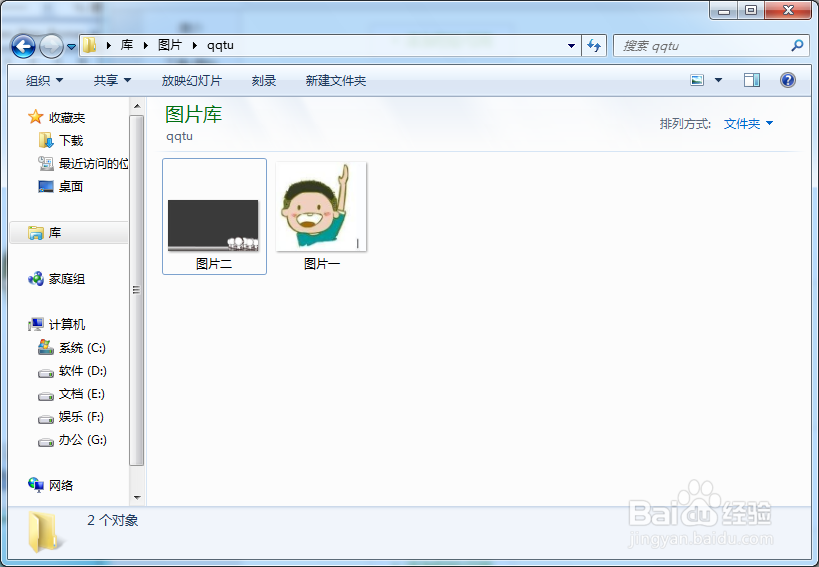Click the 家庭组 homegroup icon
This screenshot has height=567, width=819.
pyautogui.click(x=36, y=279)
